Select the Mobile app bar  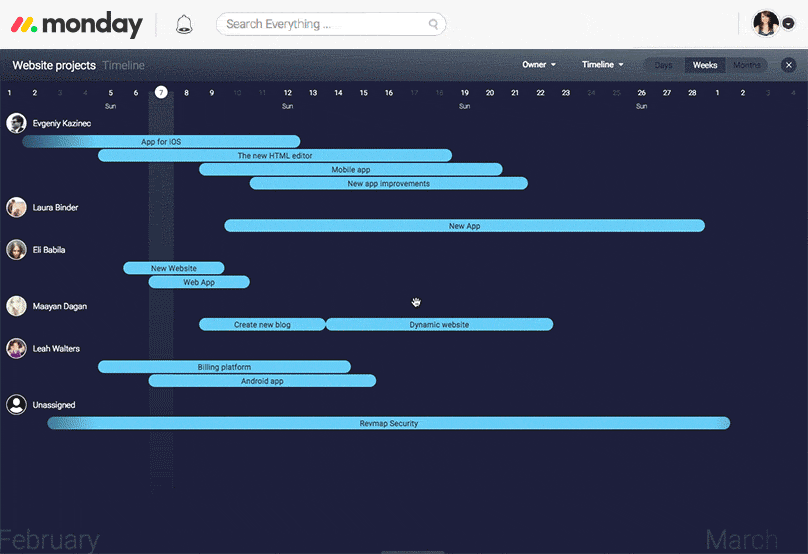click(x=350, y=169)
